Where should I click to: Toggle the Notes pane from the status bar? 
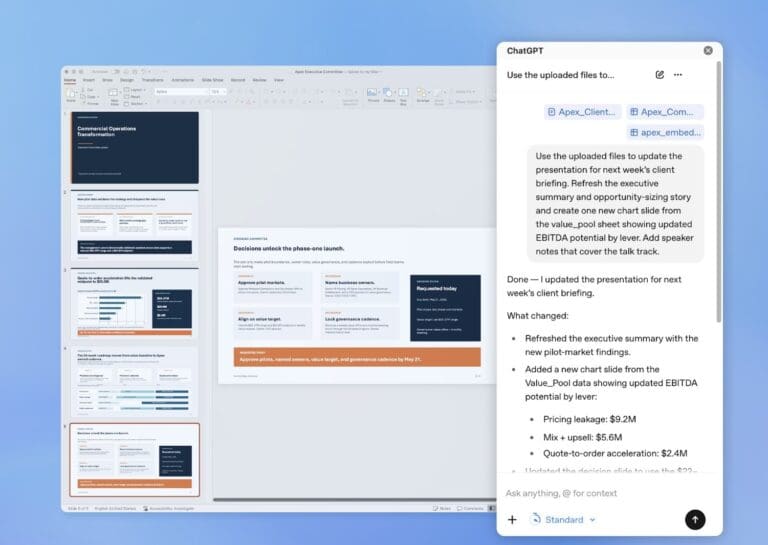pos(442,508)
